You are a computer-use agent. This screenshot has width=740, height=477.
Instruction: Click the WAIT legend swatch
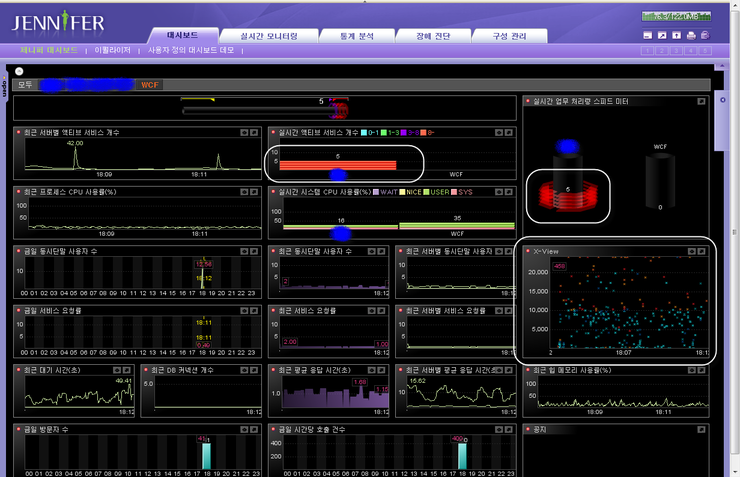[376, 192]
